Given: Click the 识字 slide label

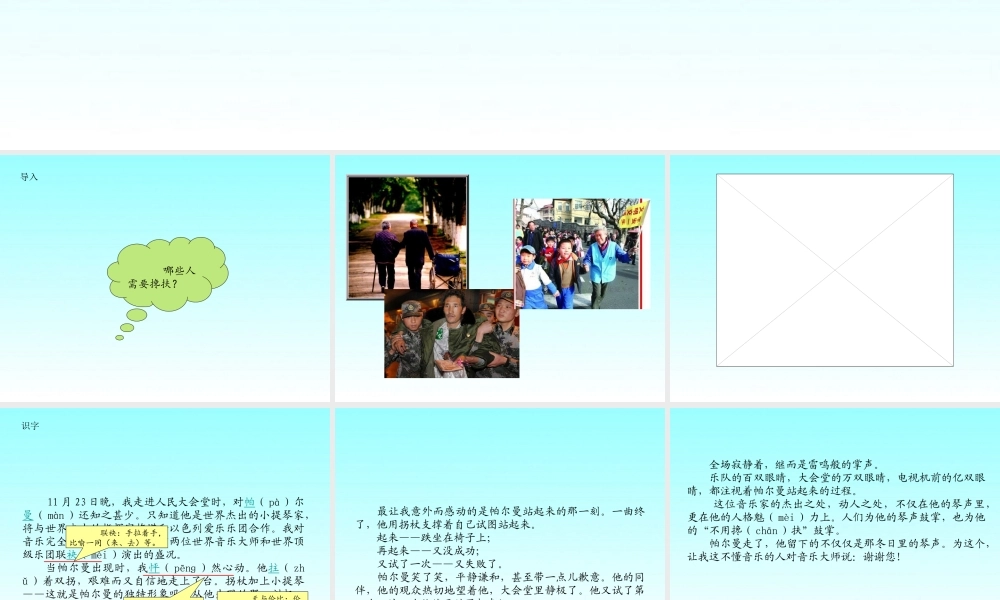Looking at the screenshot, I should (x=30, y=426).
